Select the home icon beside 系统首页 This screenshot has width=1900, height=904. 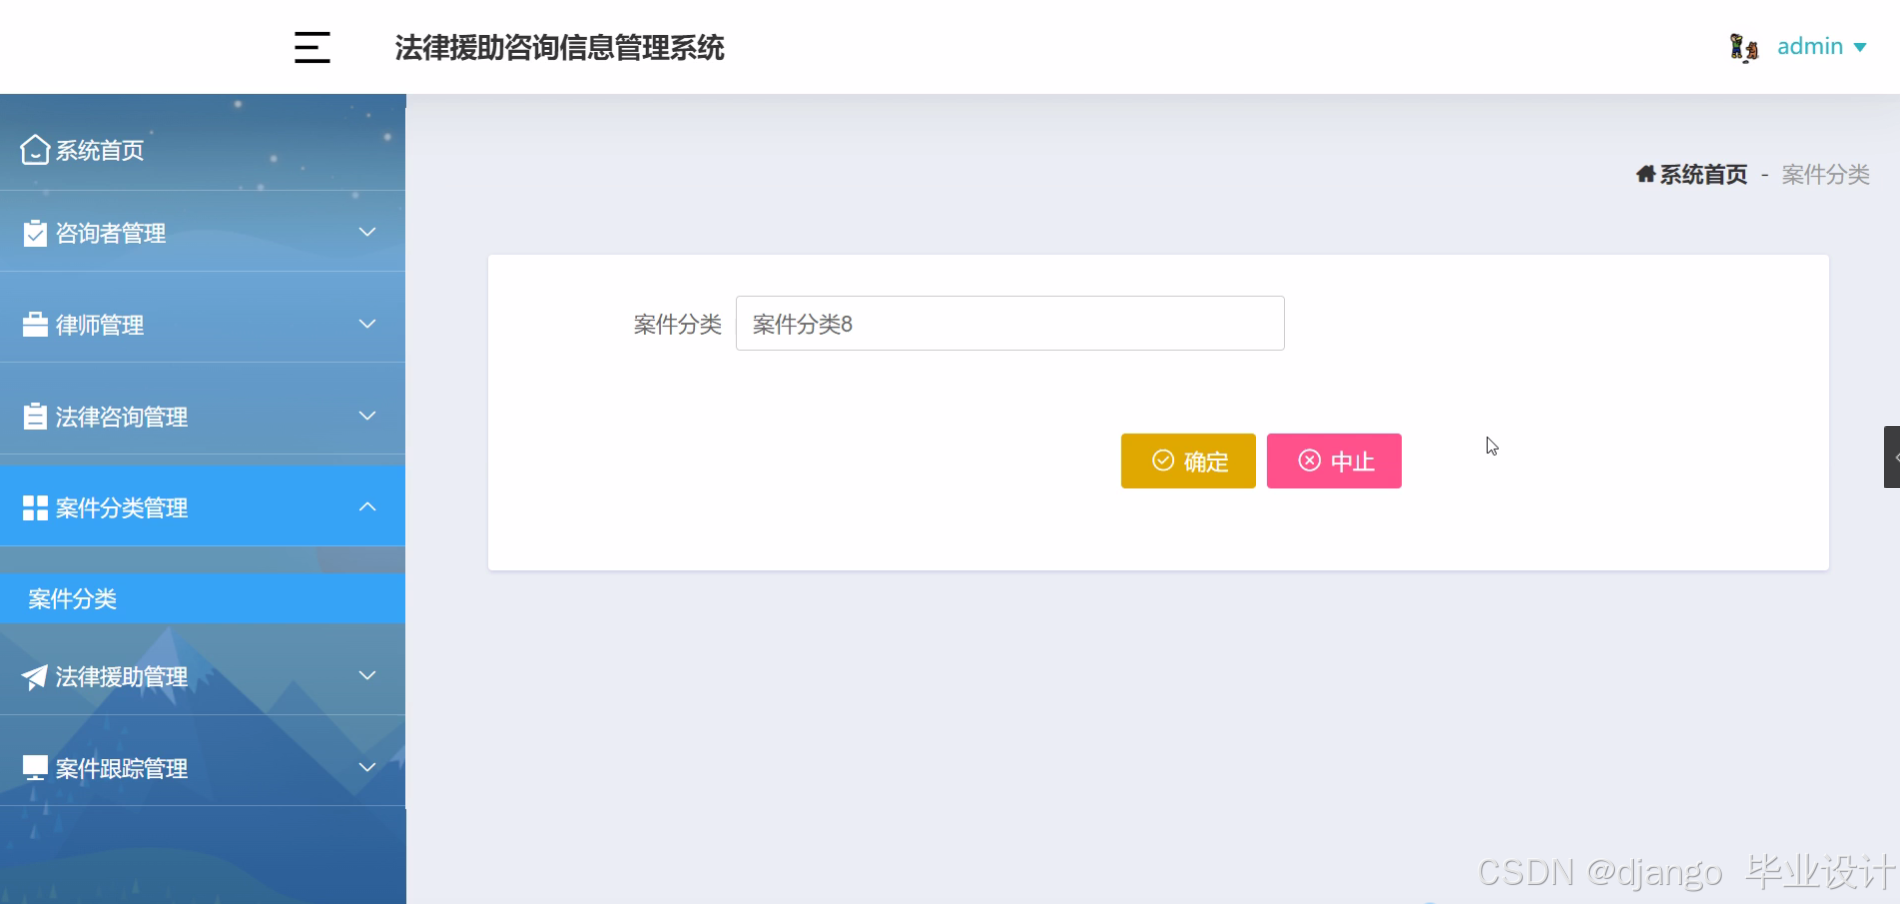[x=35, y=148]
